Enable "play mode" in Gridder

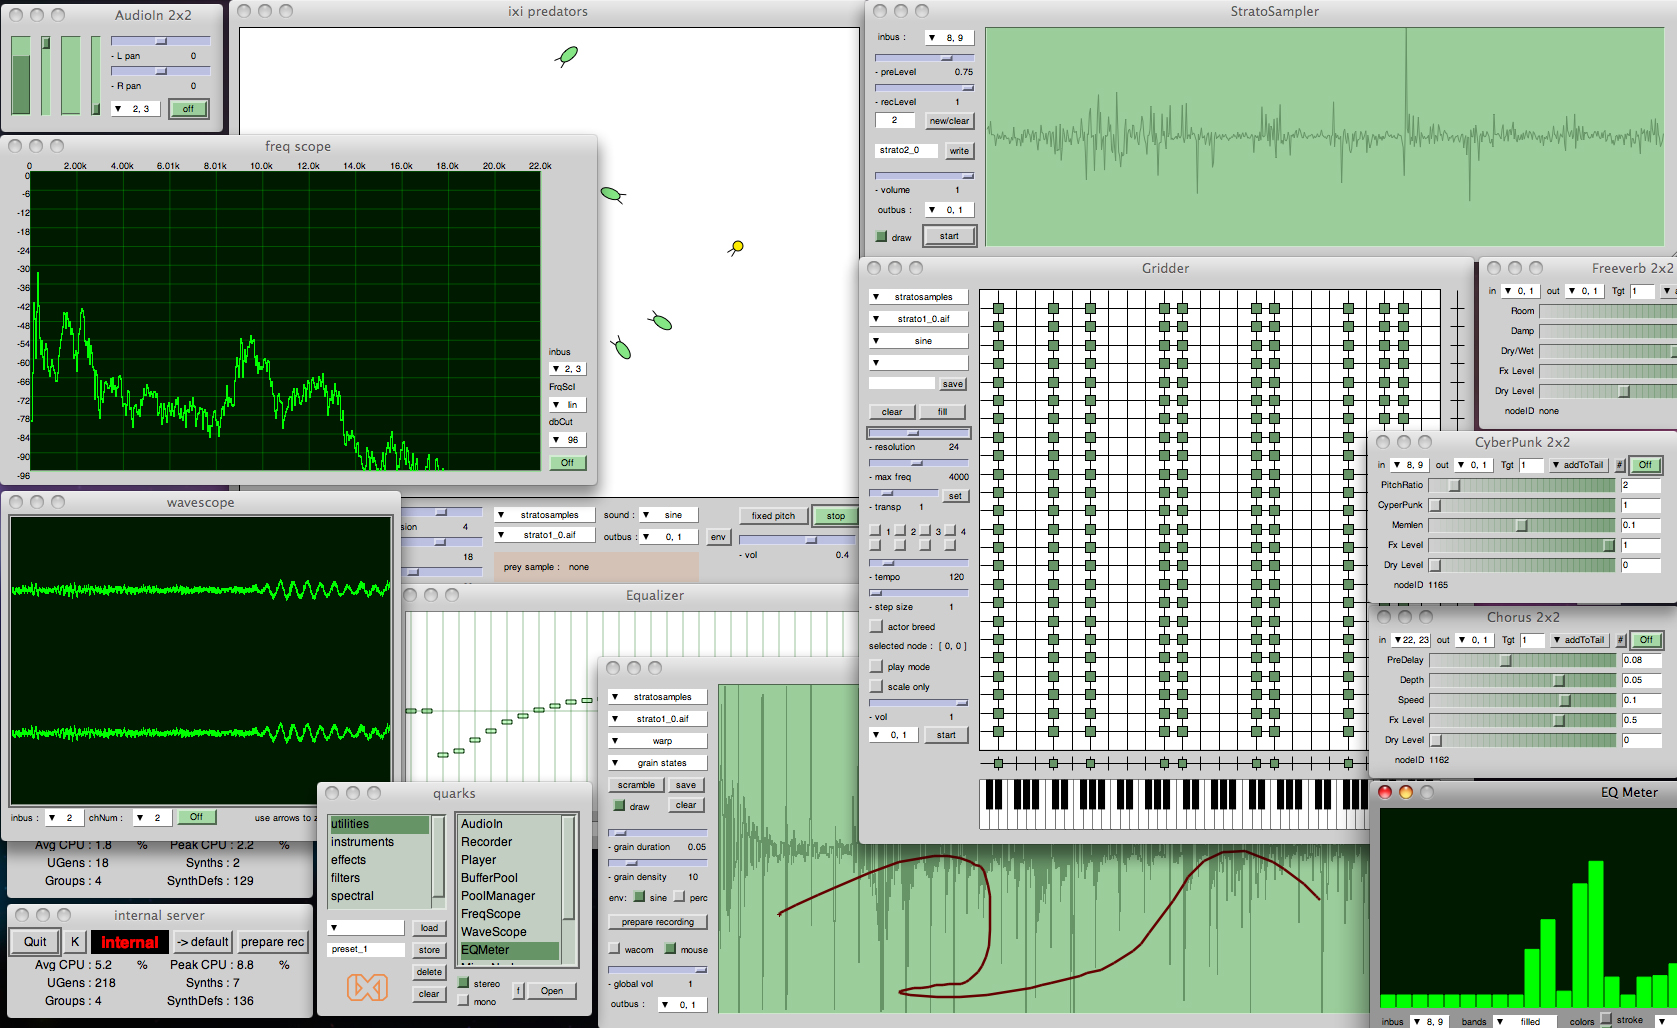(875, 666)
